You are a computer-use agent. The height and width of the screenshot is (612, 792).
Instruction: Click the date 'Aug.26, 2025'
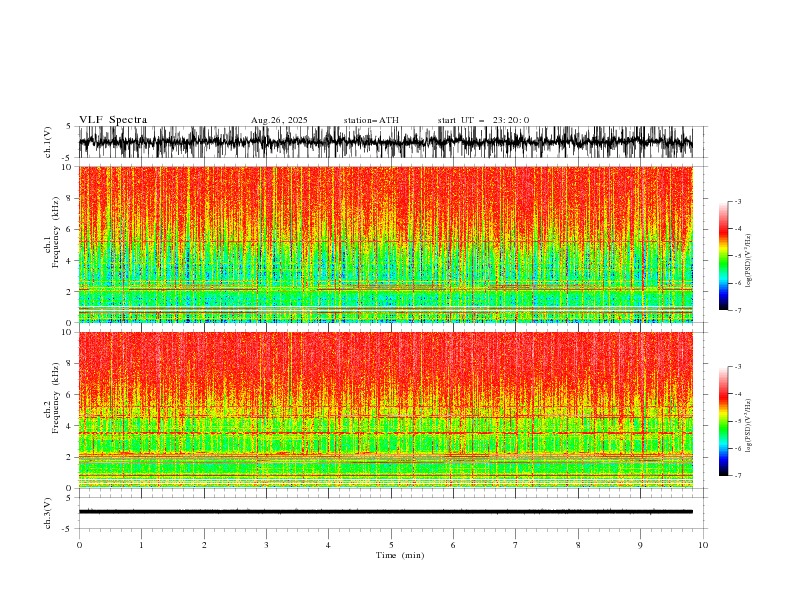(x=279, y=120)
